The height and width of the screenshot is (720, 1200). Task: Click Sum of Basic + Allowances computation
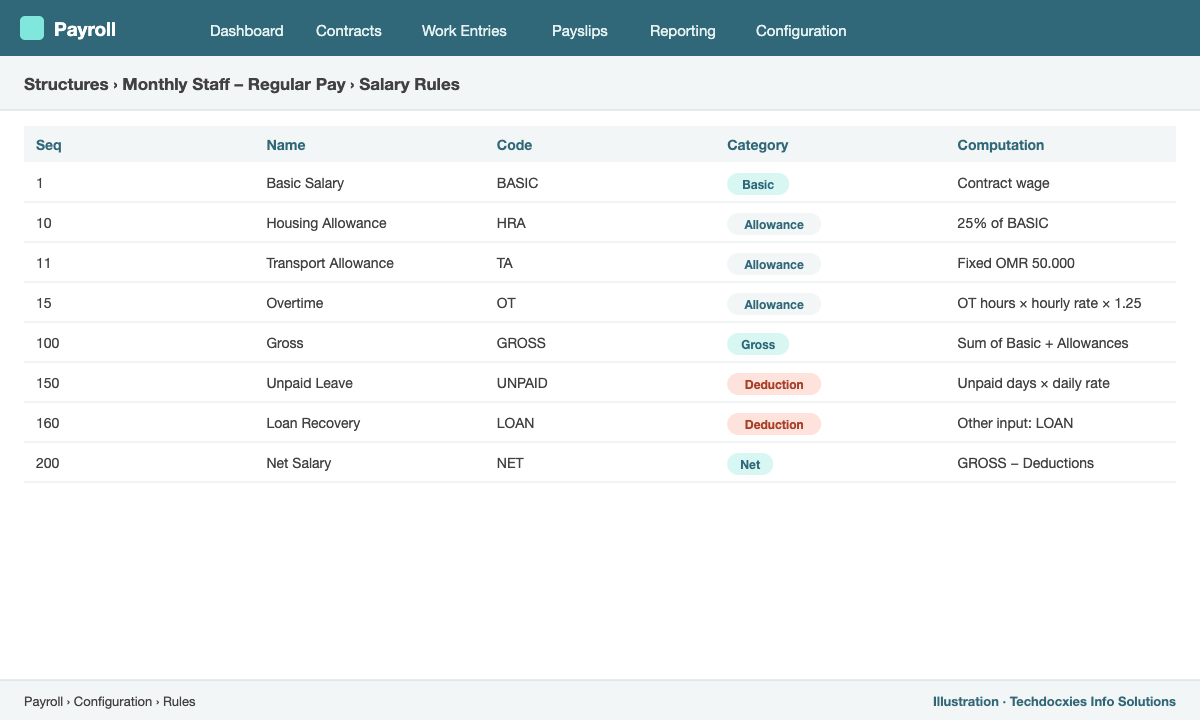tap(1043, 343)
